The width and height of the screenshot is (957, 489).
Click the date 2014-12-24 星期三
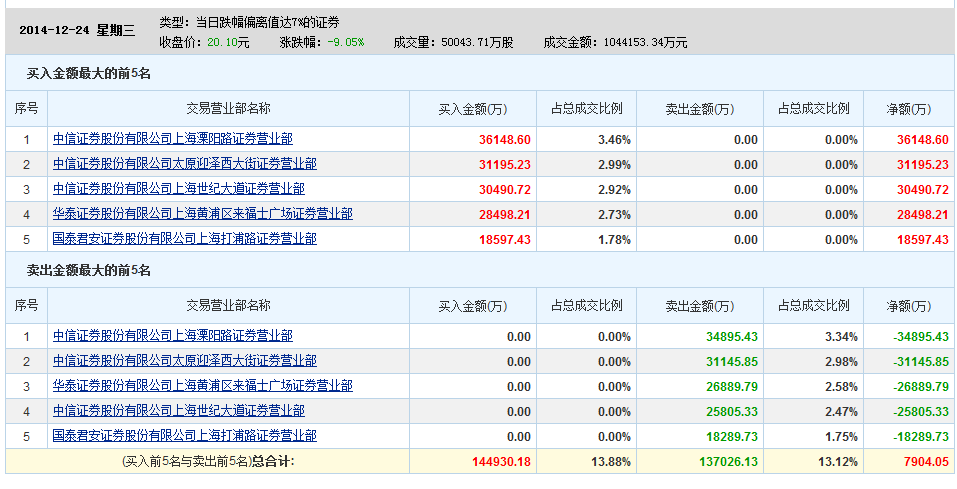[x=78, y=31]
